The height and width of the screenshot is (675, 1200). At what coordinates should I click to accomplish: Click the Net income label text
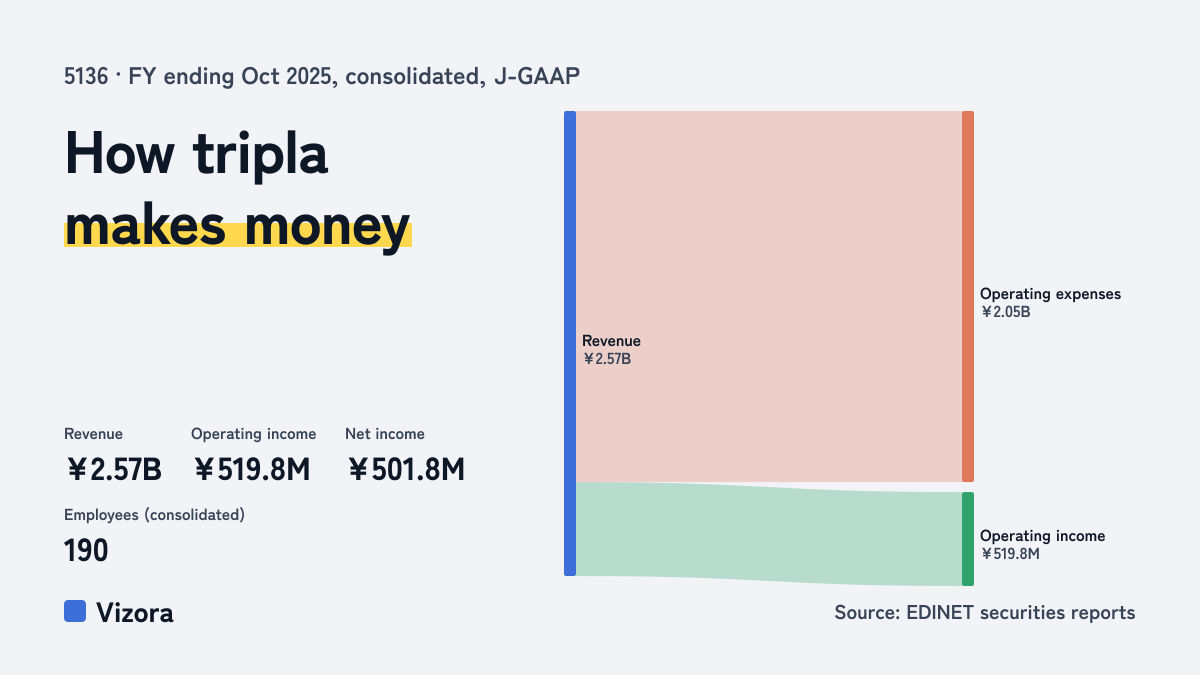pyautogui.click(x=385, y=434)
